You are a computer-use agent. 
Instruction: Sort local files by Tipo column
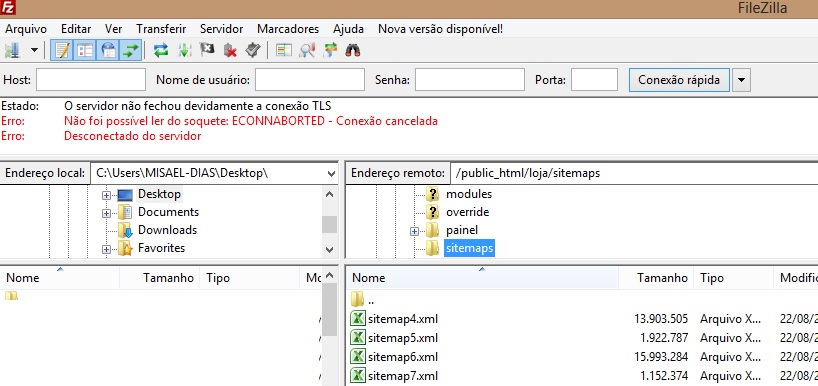(x=249, y=278)
